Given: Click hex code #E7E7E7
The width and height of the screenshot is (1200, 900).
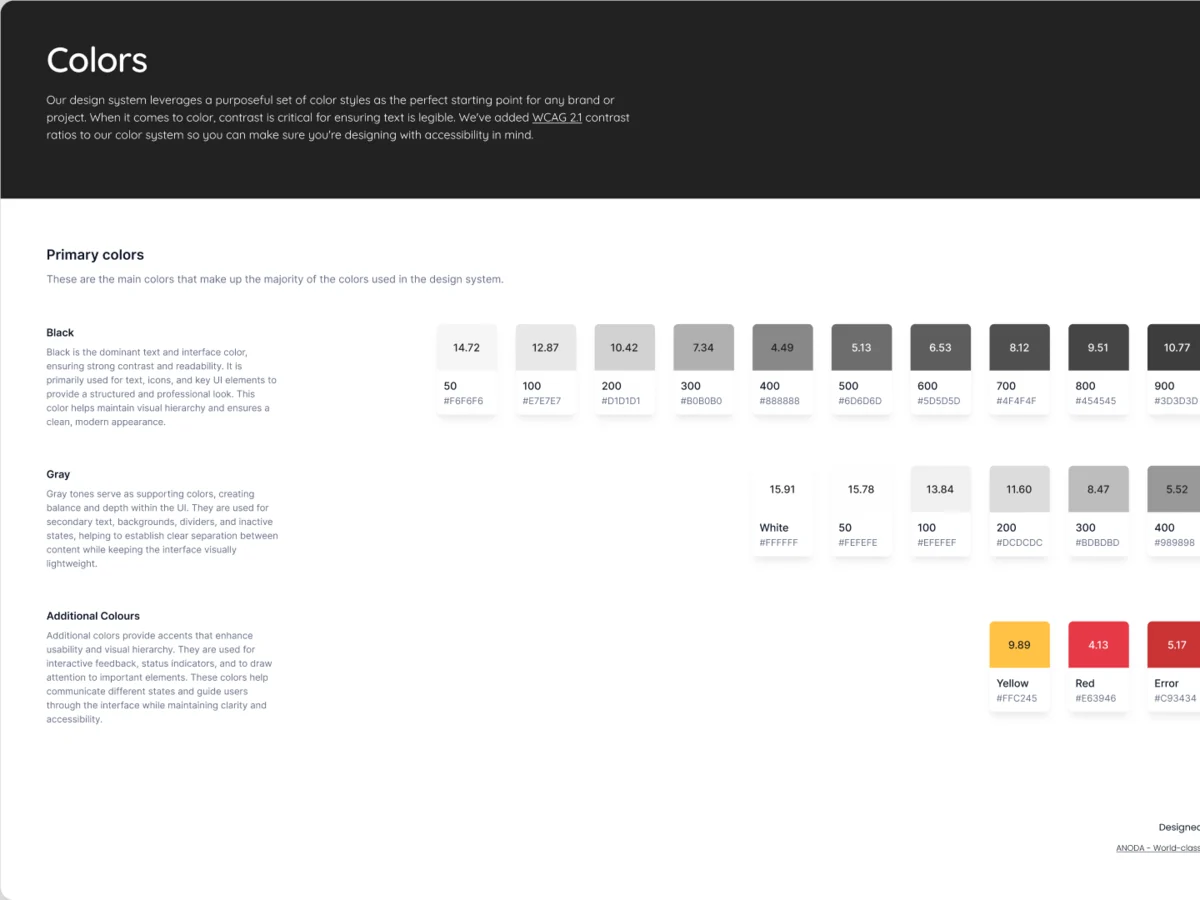Looking at the screenshot, I should click(x=542, y=401).
